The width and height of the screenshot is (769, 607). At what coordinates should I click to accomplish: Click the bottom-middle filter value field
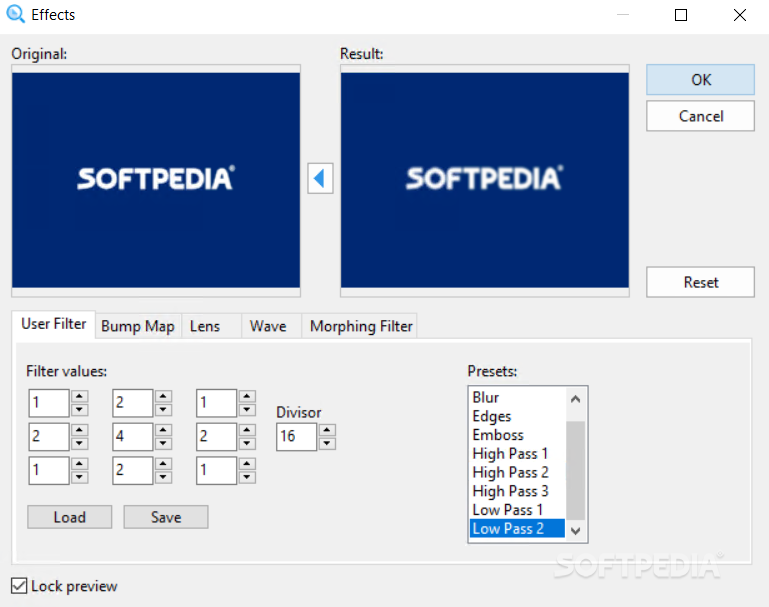(132, 470)
